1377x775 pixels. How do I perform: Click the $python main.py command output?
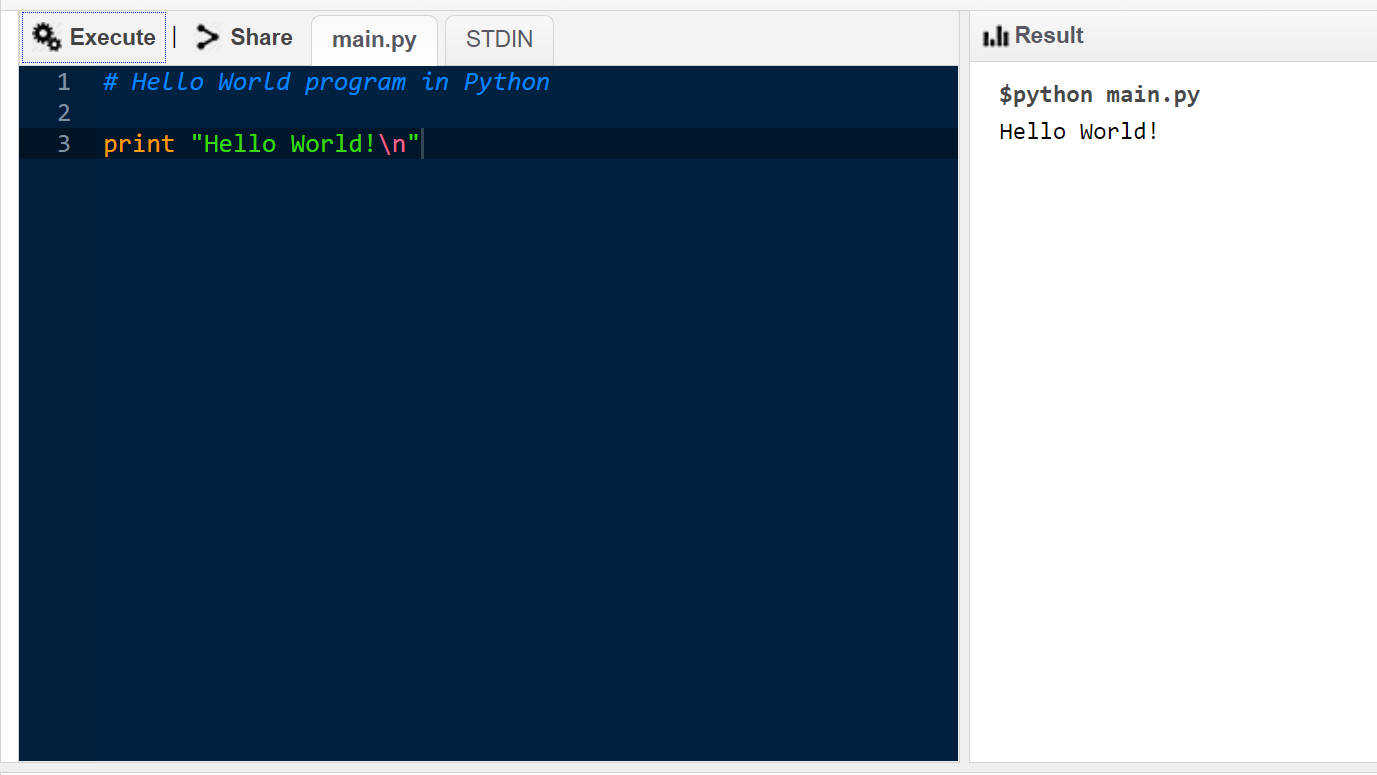(1099, 95)
